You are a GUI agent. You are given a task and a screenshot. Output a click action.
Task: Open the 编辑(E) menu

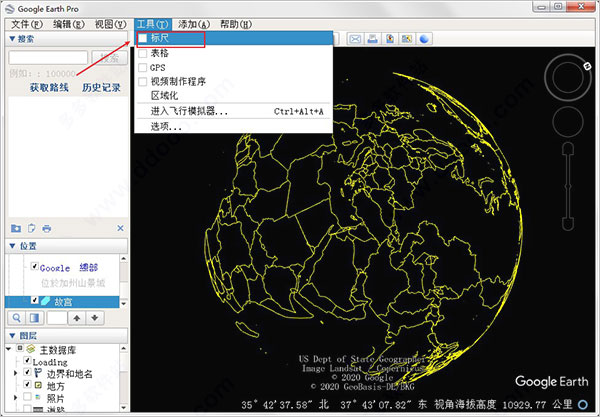click(68, 24)
